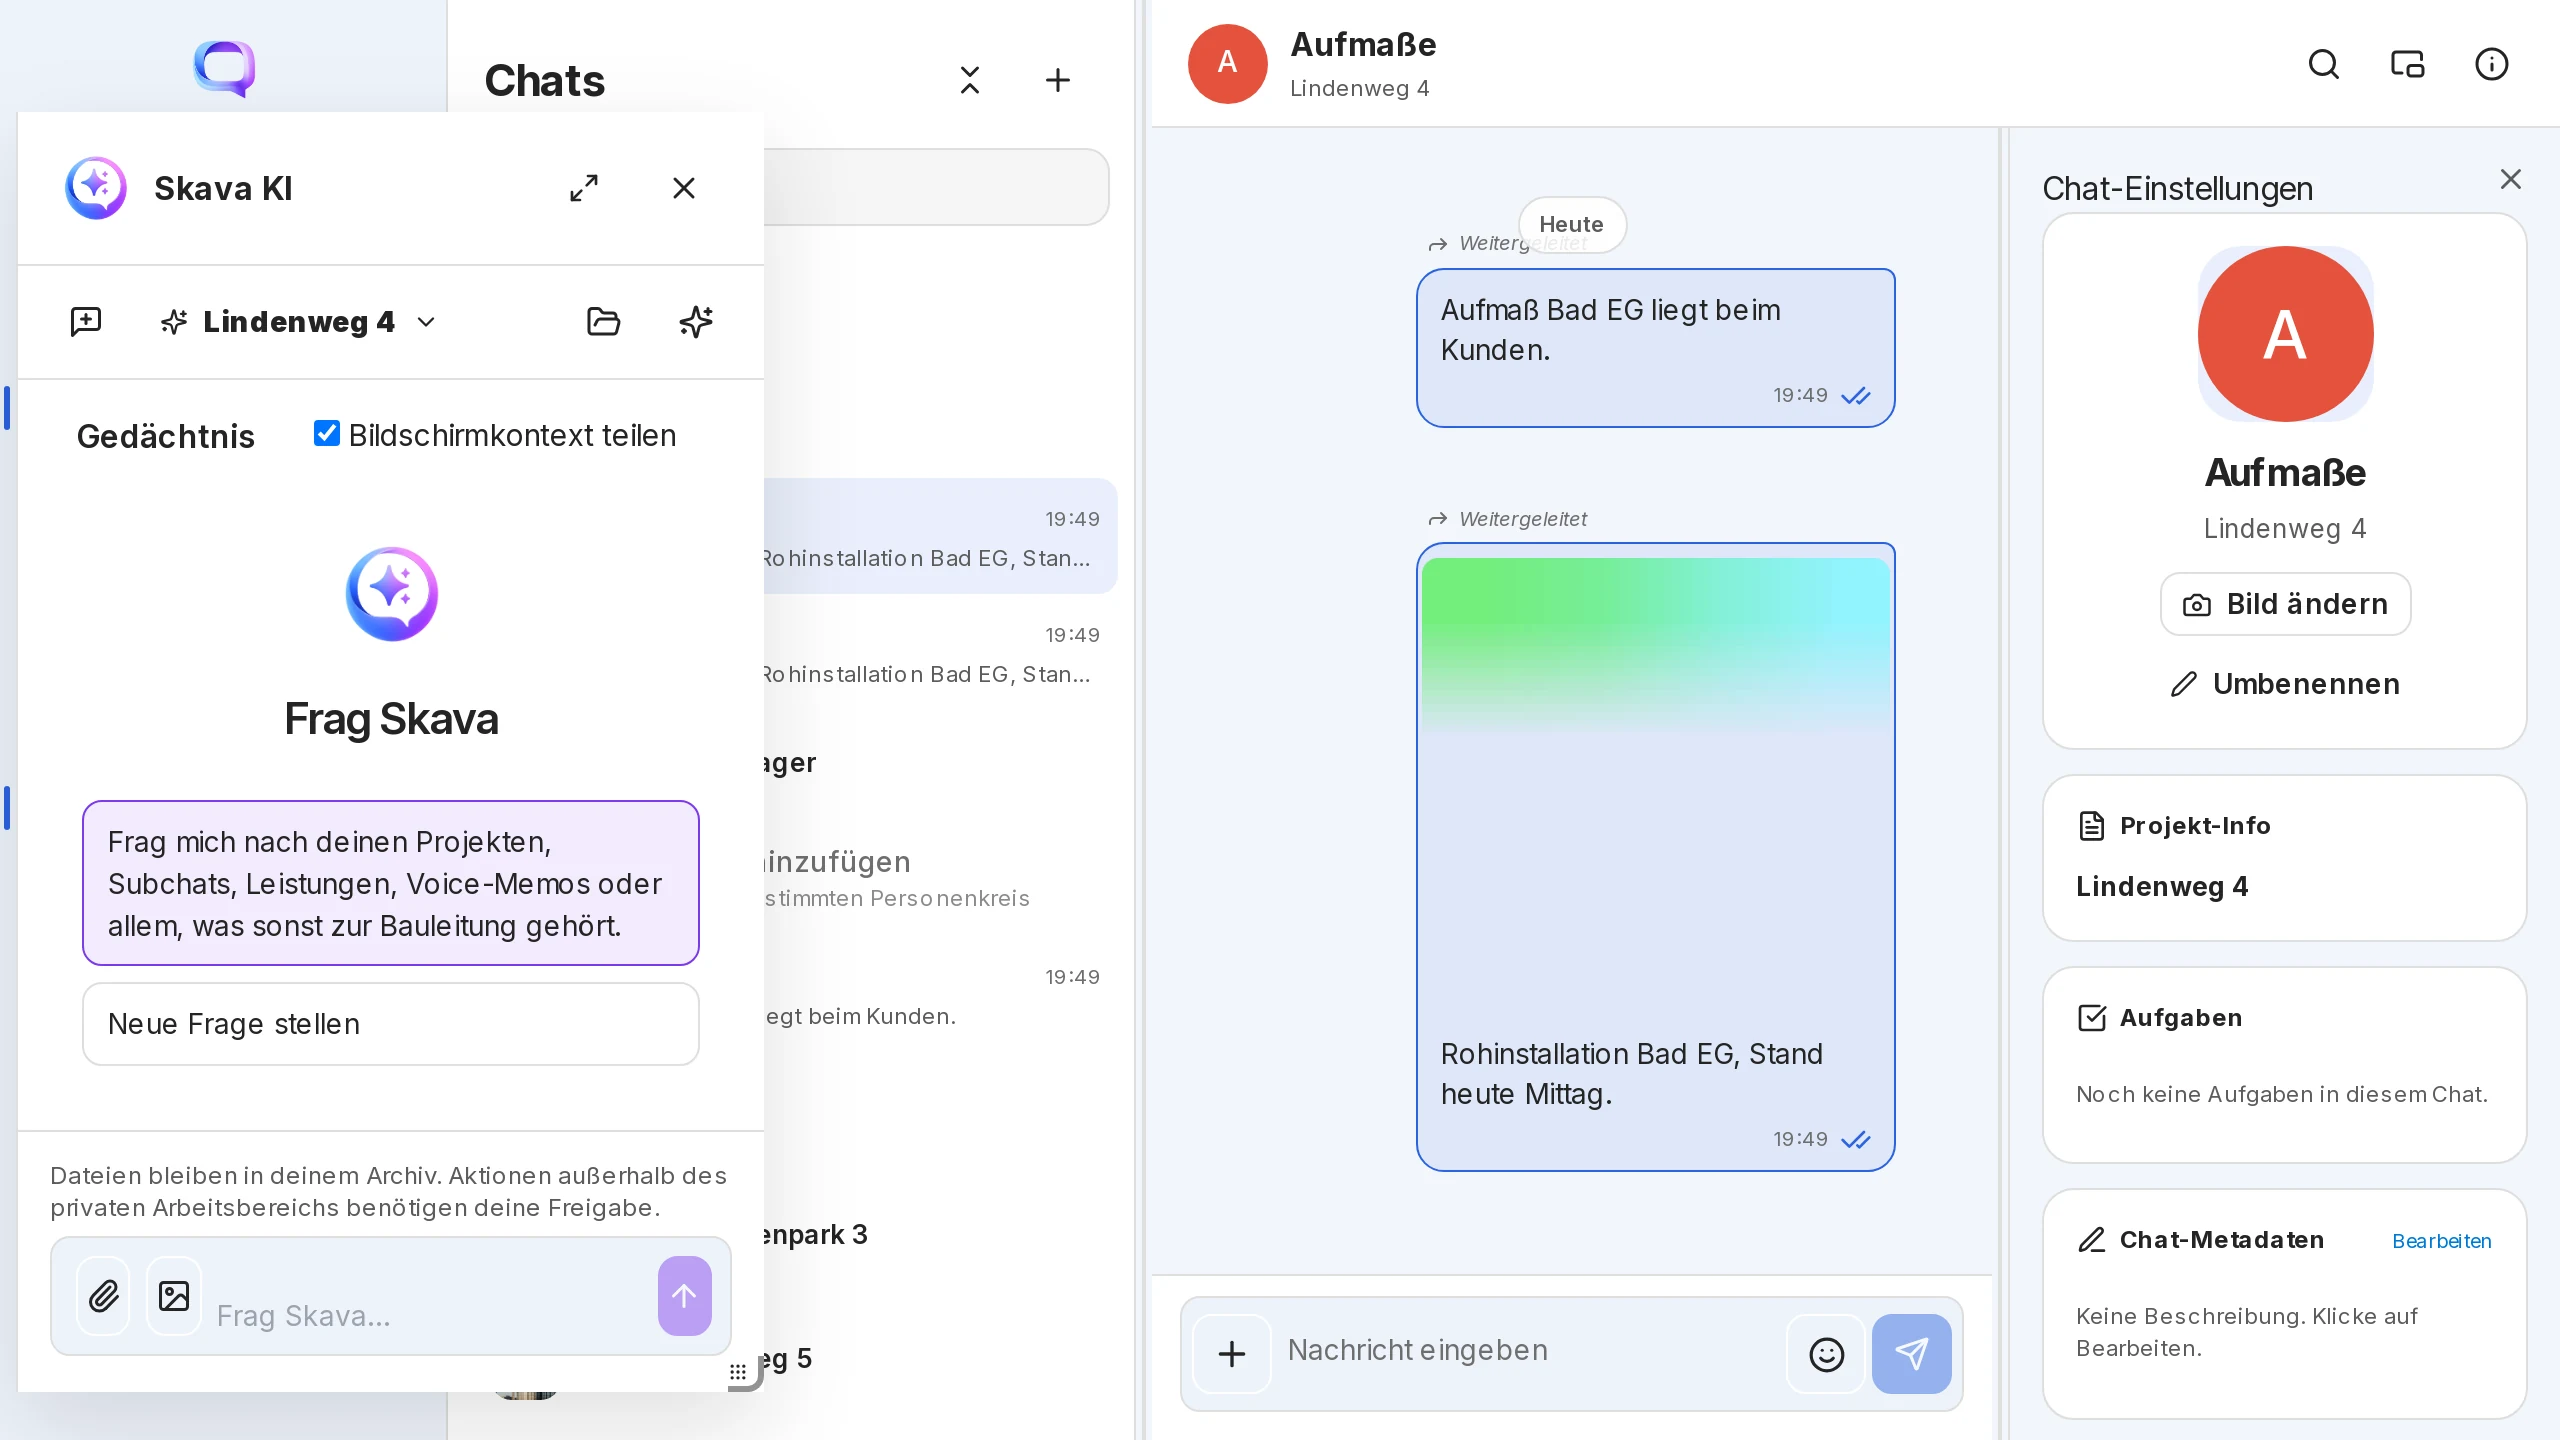Screen dimensions: 2560x1440
Task: Click the Aufgaben section heading
Action: (x=2181, y=1018)
